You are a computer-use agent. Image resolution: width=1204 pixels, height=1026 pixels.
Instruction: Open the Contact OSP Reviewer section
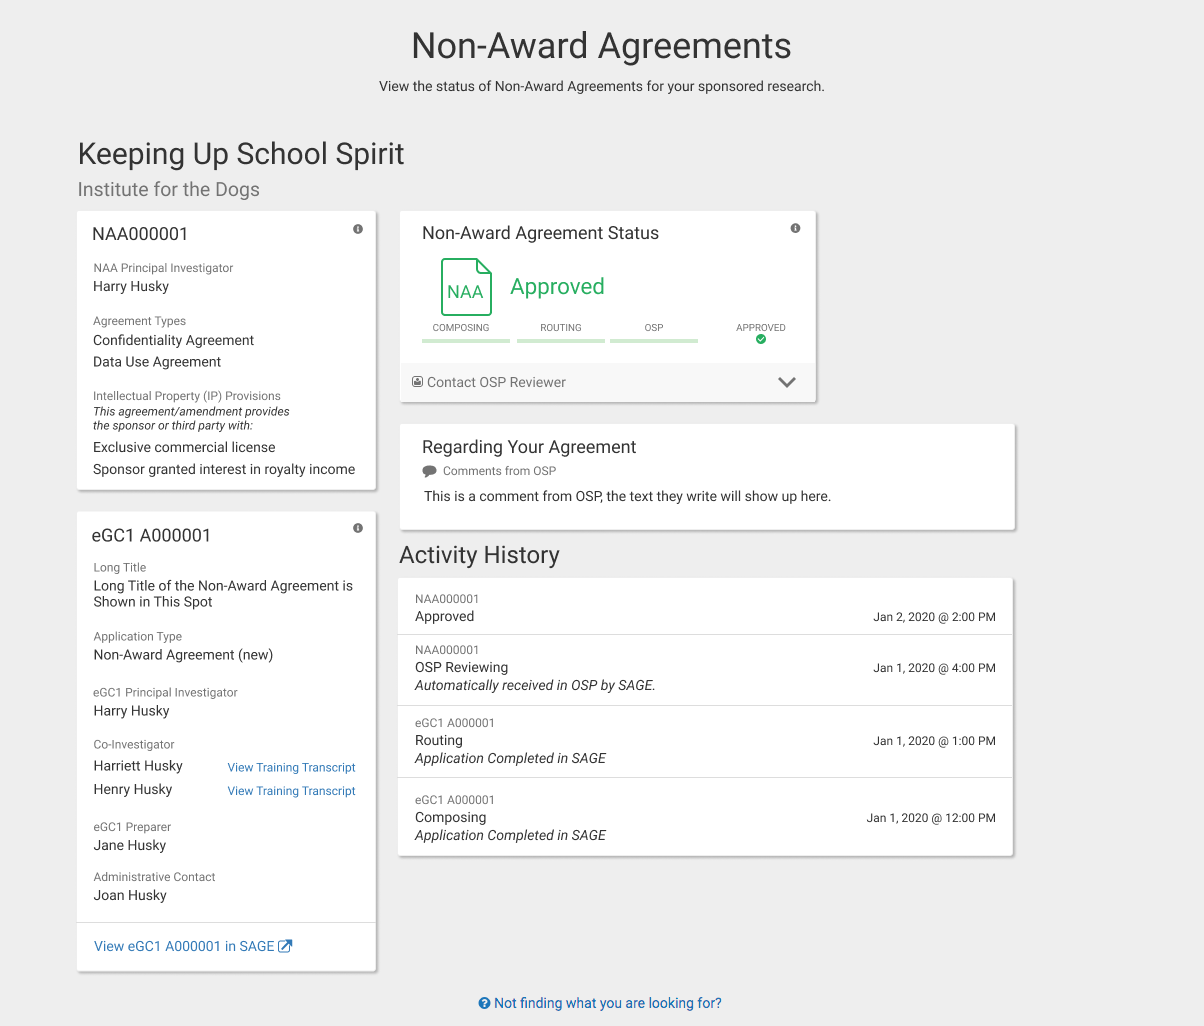coord(608,382)
